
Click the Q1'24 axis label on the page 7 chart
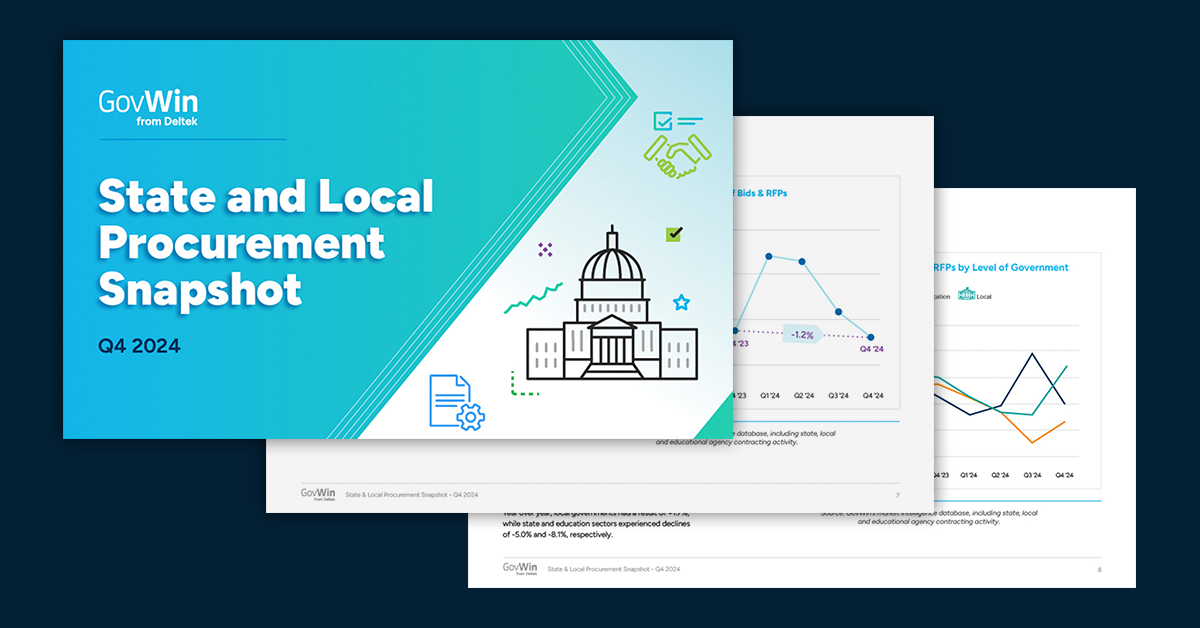[769, 396]
